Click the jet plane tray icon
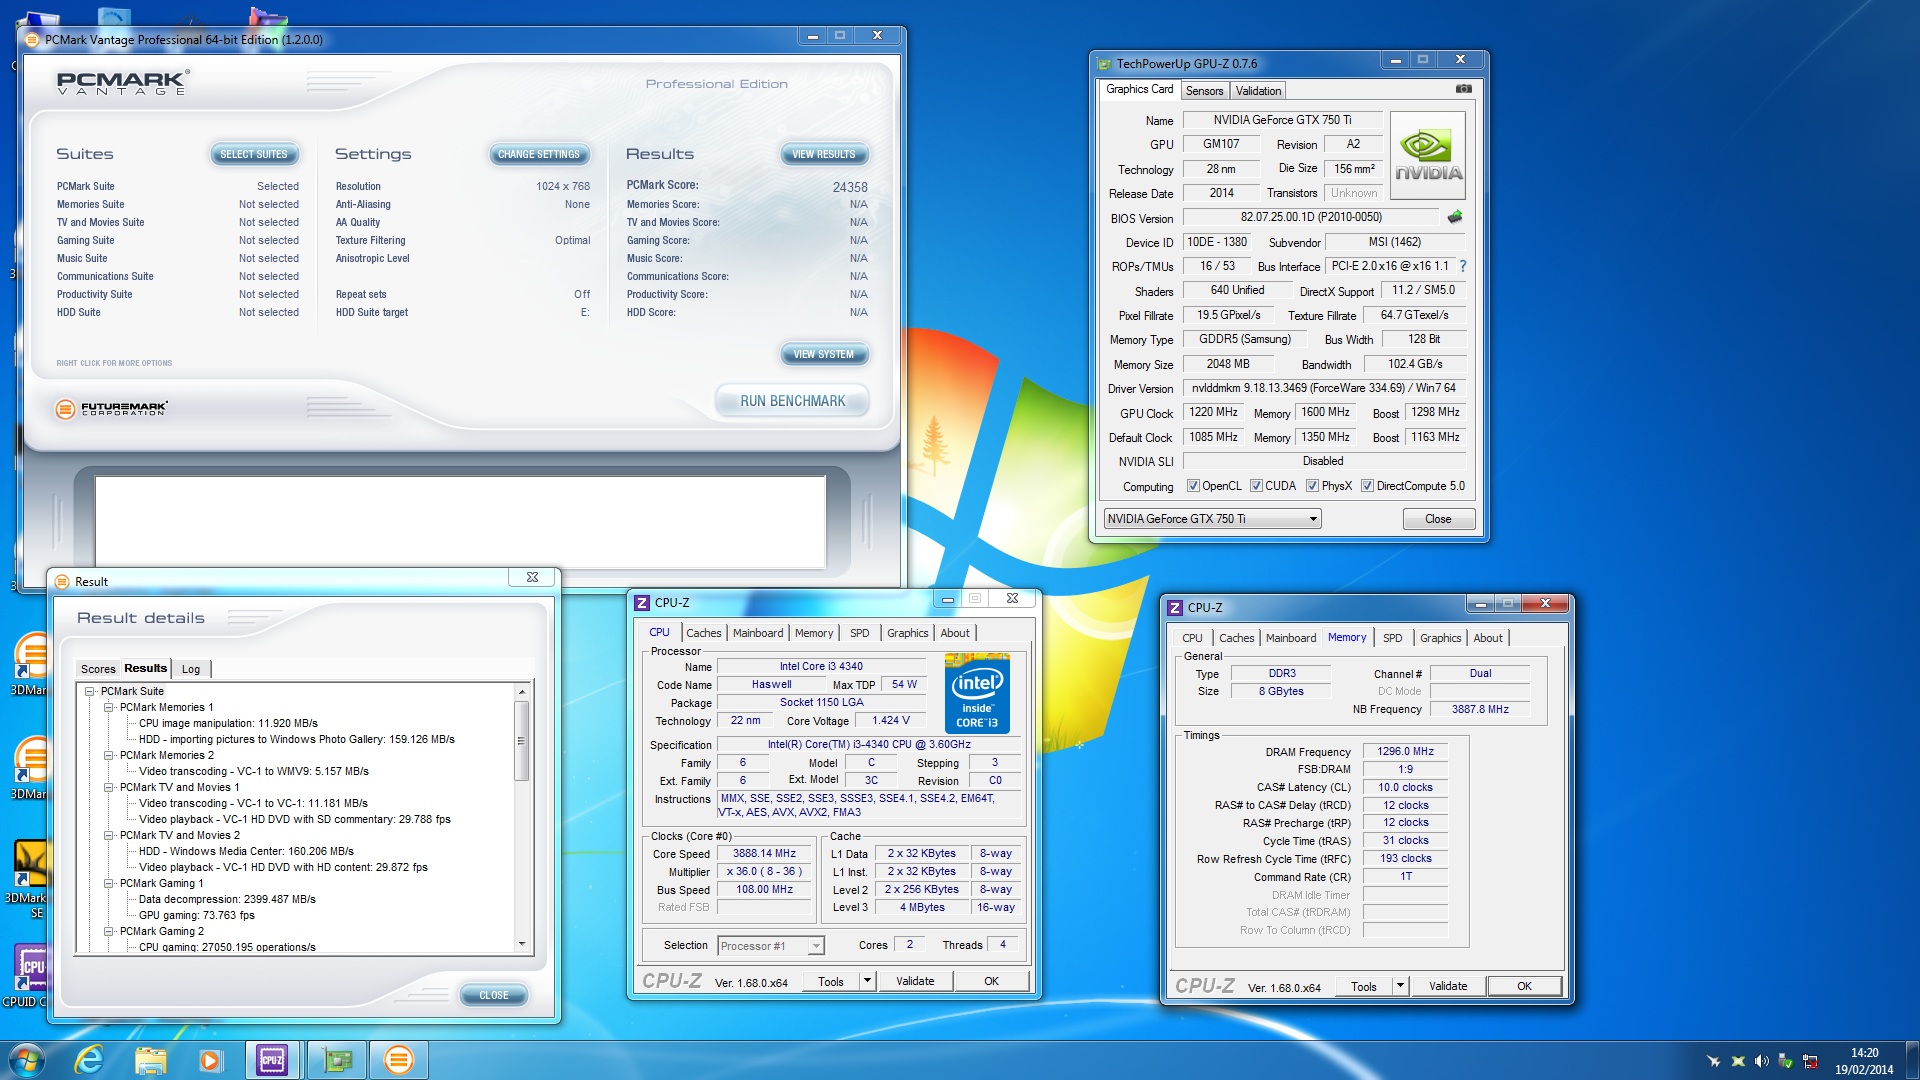1920x1080 pixels. tap(1713, 1061)
